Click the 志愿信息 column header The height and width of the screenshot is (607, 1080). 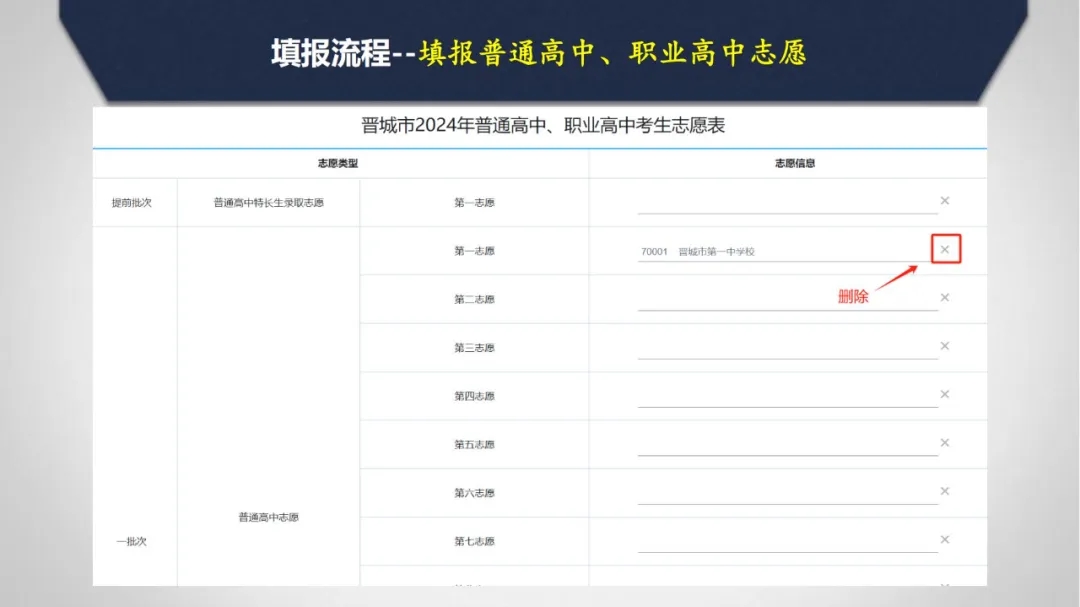pos(795,163)
